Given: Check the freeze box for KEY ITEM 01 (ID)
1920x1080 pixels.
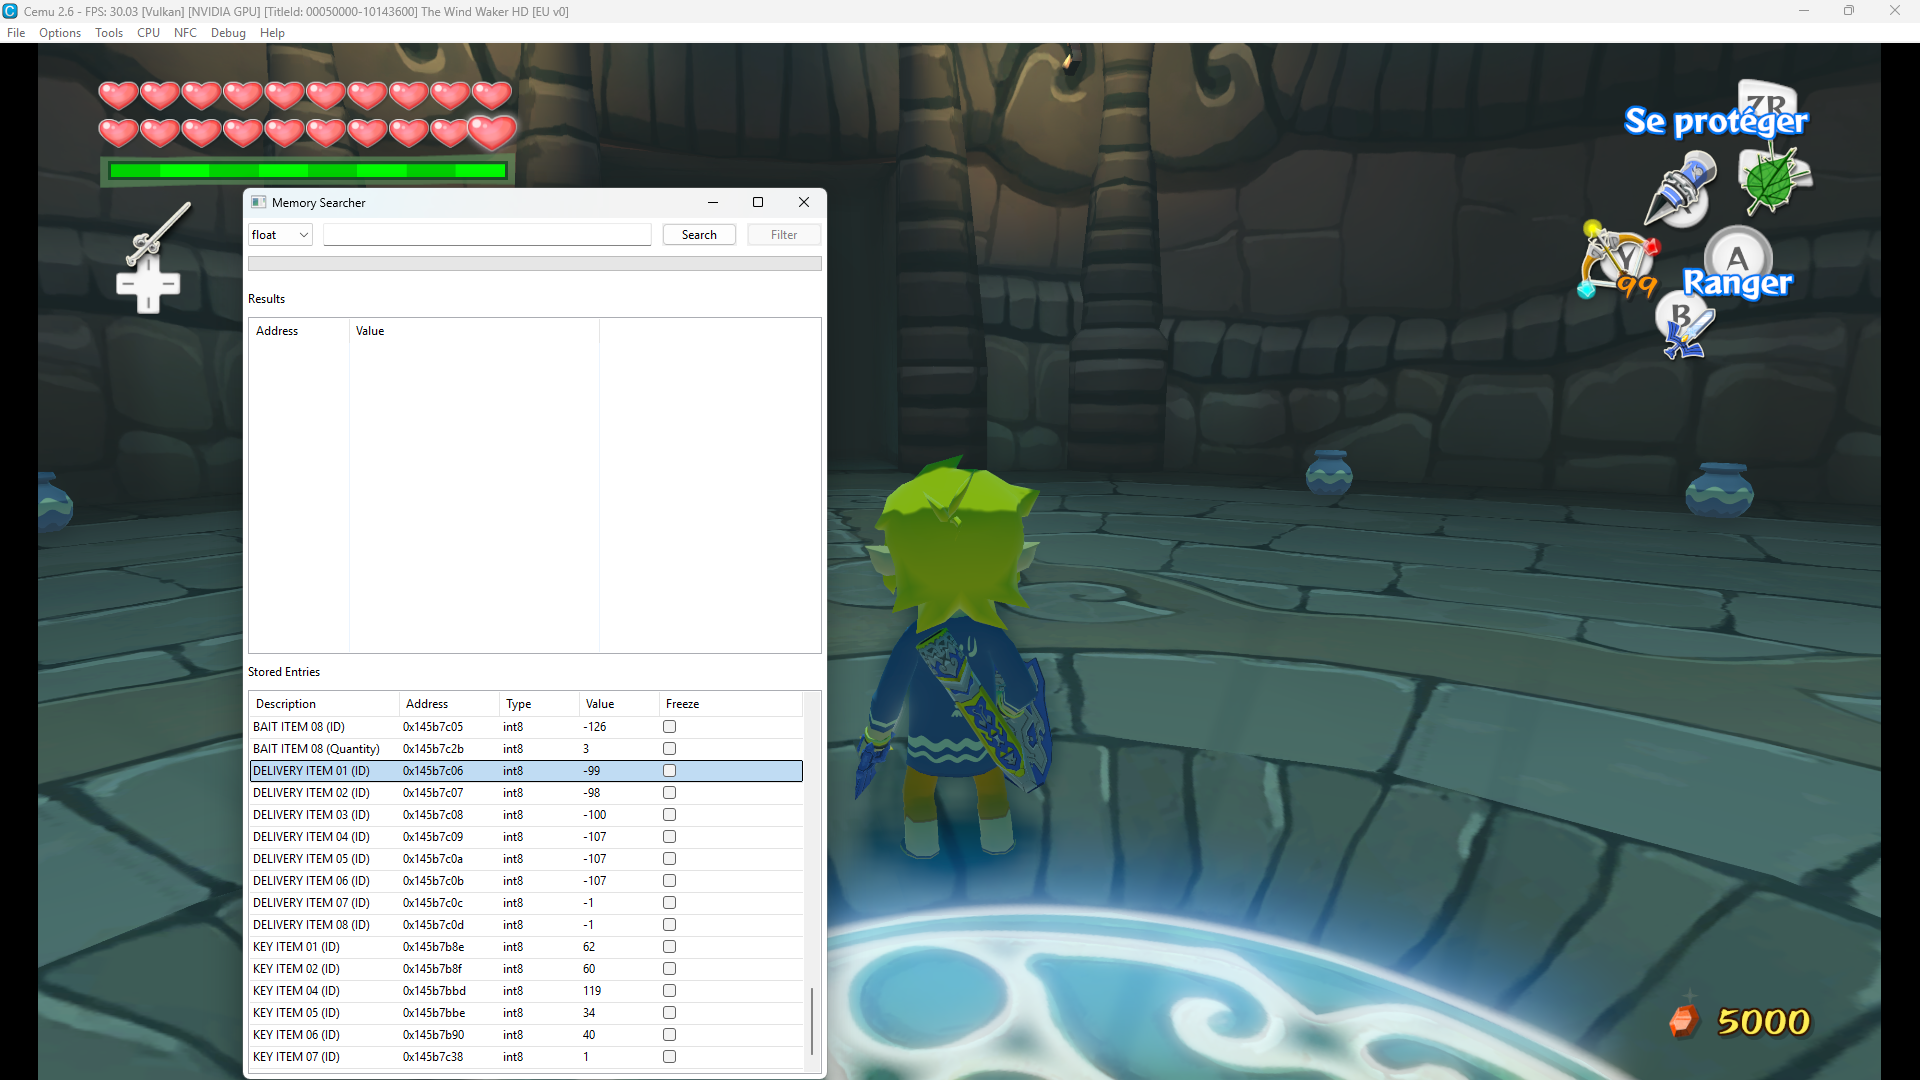Looking at the screenshot, I should coord(669,947).
